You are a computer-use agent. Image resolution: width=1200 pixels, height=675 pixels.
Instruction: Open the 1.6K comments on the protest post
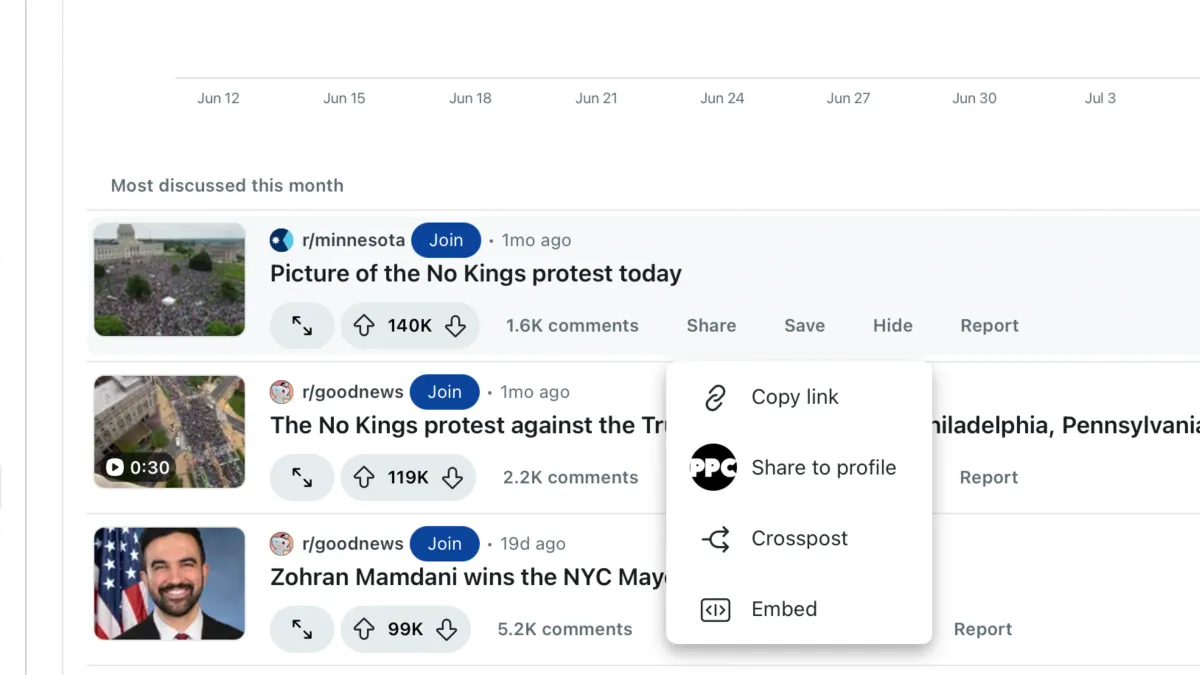(572, 325)
